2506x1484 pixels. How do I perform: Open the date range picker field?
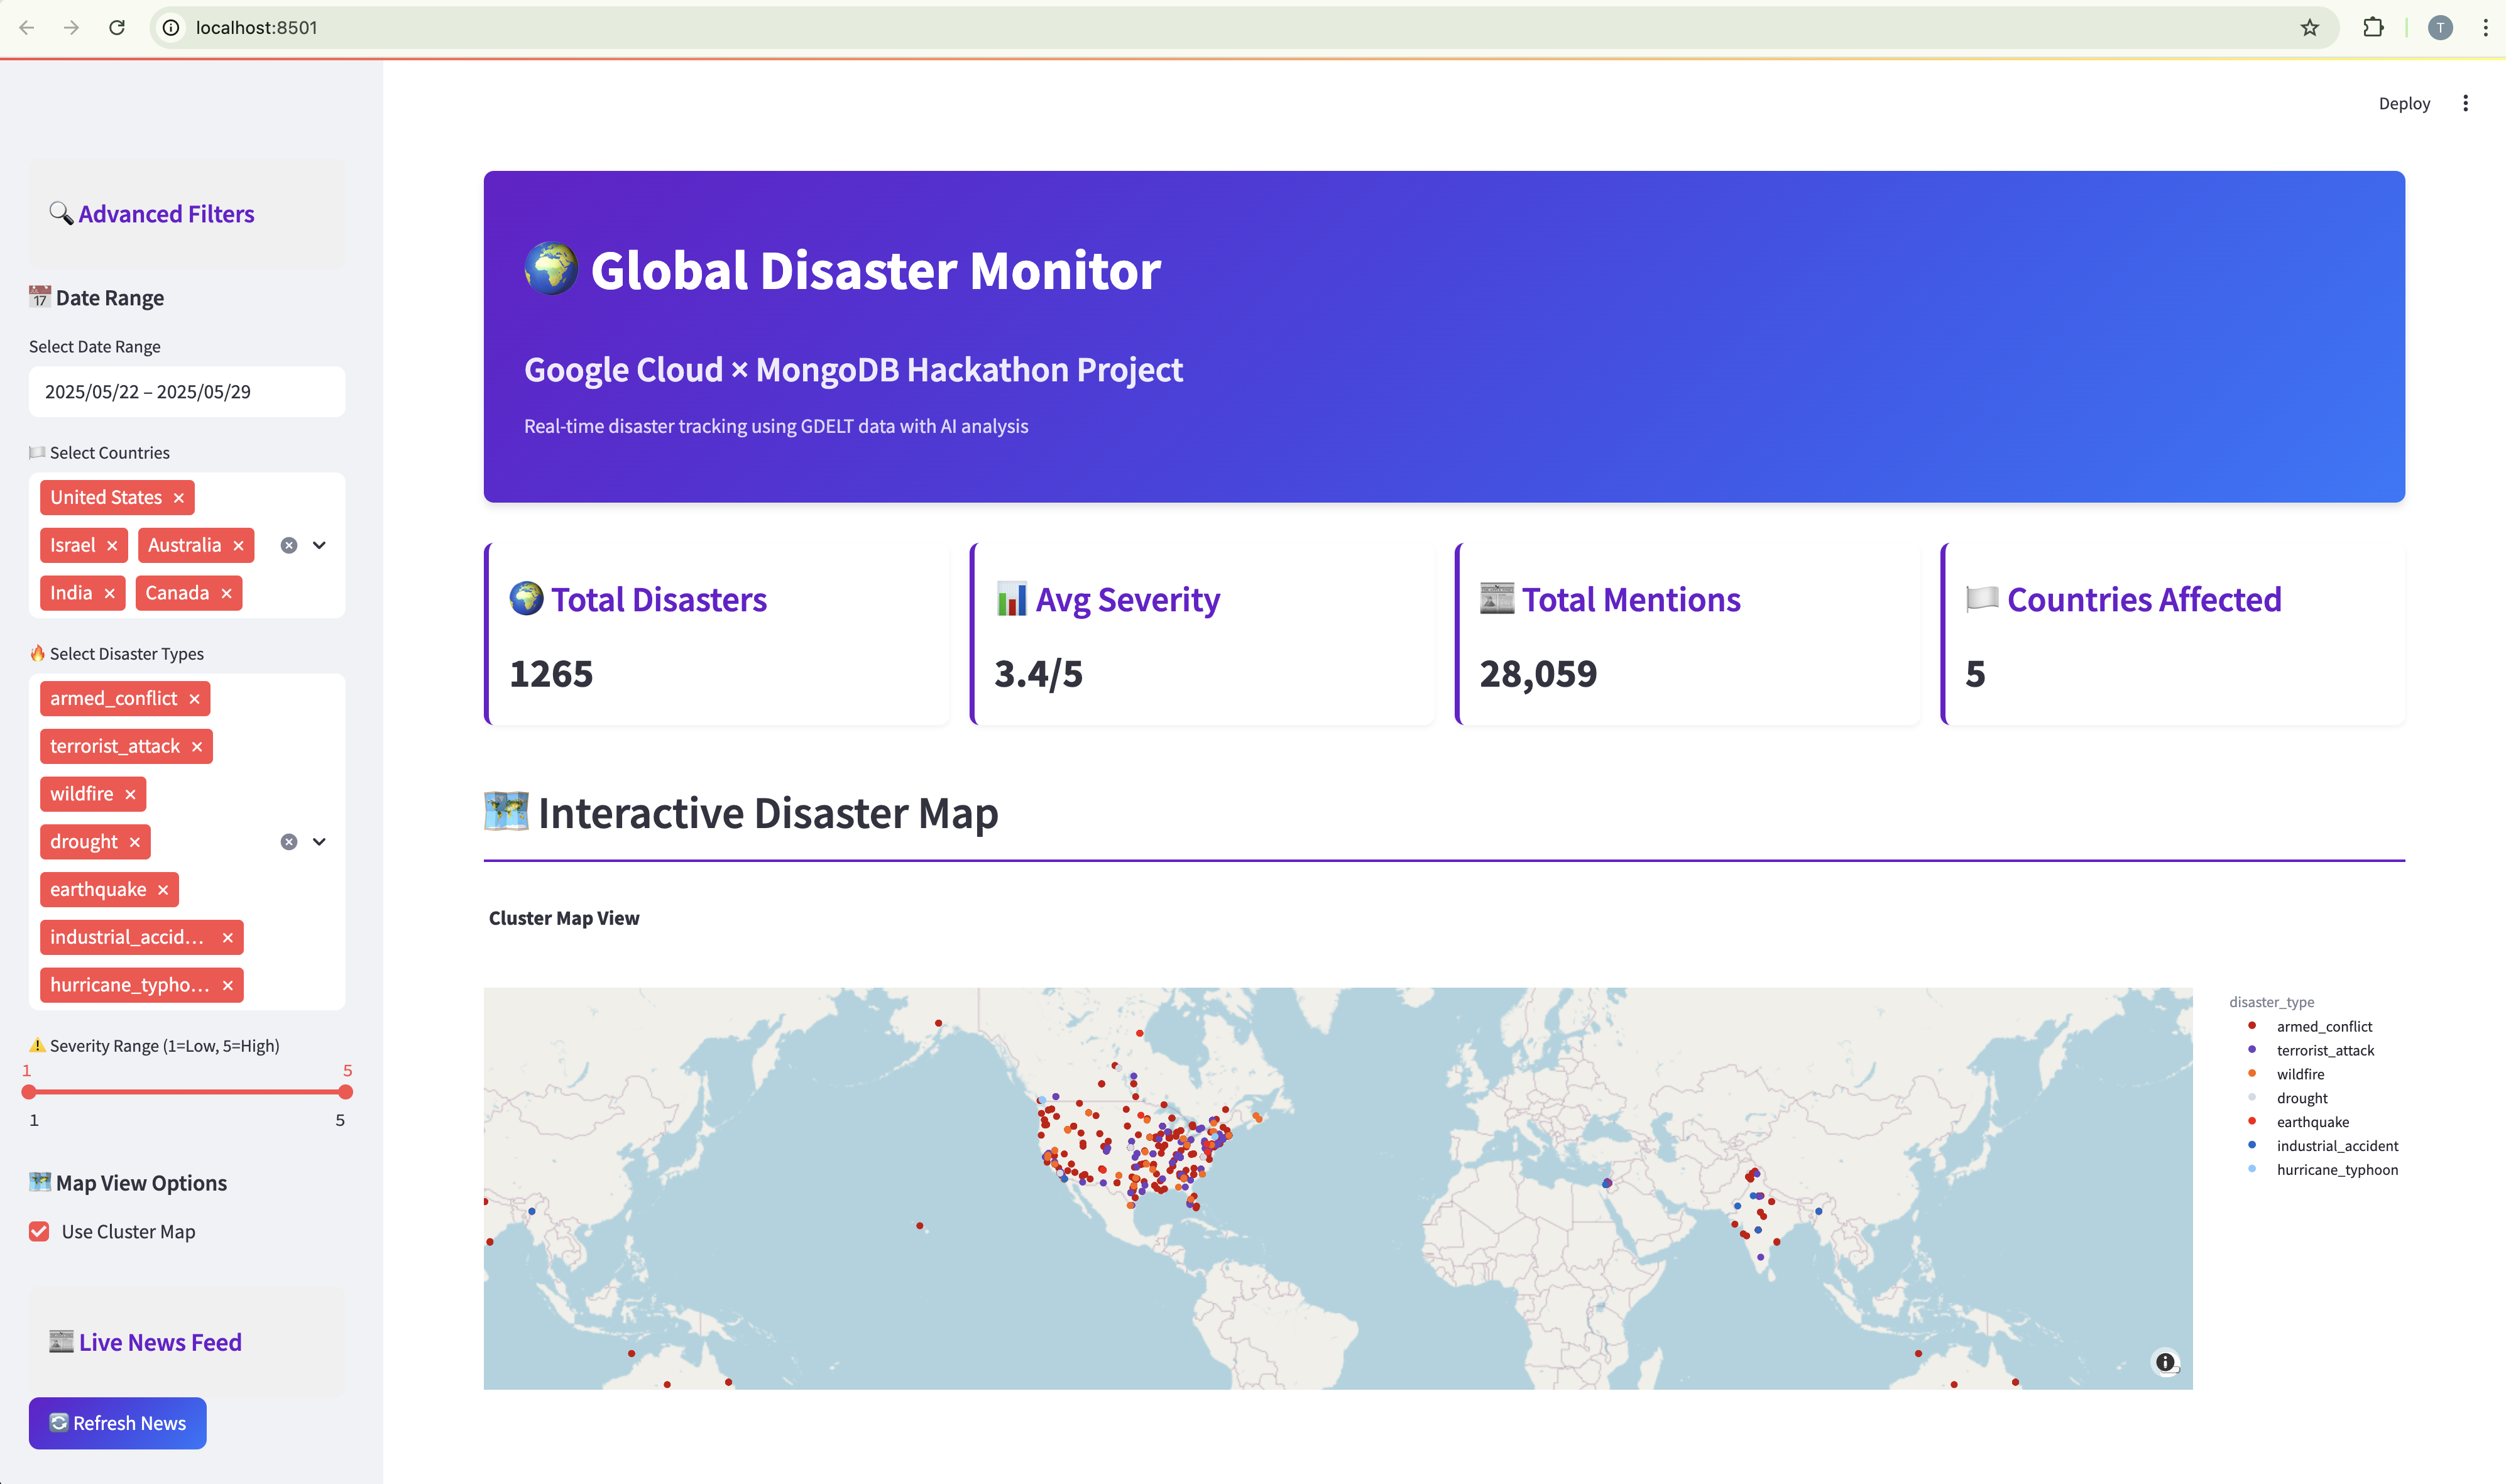187,392
